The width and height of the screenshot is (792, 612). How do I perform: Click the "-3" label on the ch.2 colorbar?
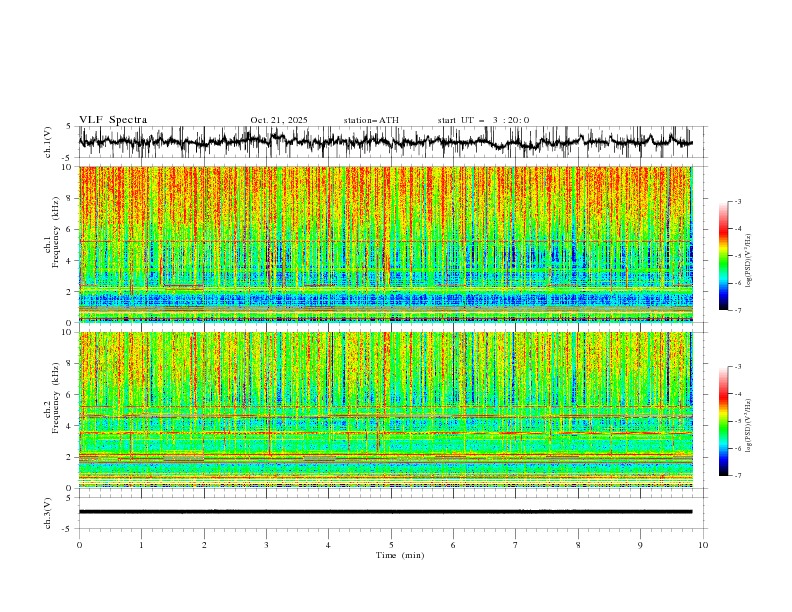[738, 367]
